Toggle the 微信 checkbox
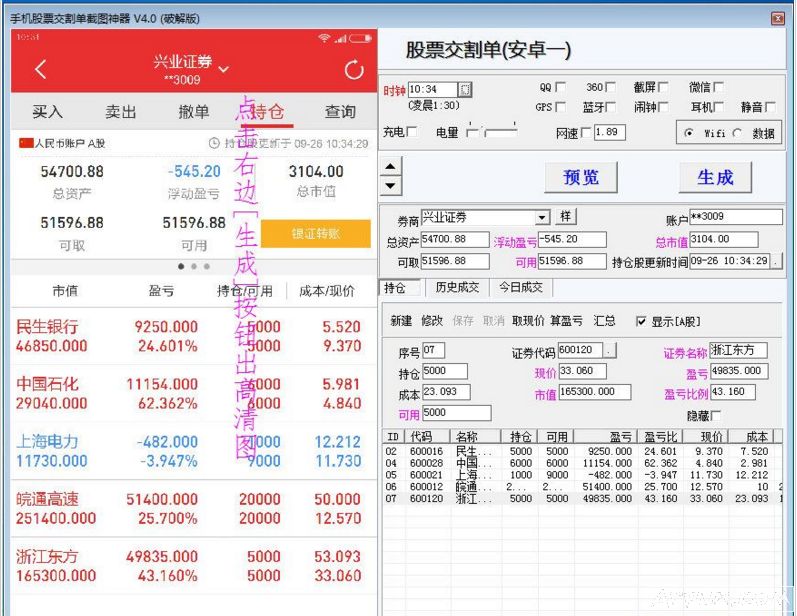797x616 pixels. tap(718, 87)
